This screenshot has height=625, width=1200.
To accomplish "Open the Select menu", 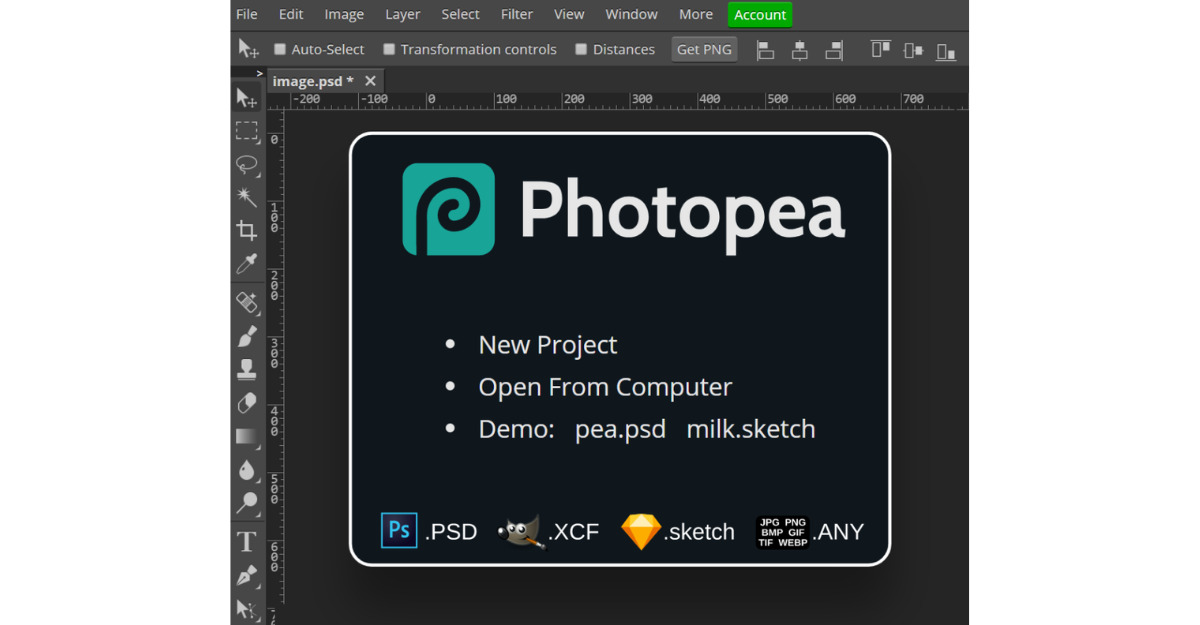I will (461, 14).
